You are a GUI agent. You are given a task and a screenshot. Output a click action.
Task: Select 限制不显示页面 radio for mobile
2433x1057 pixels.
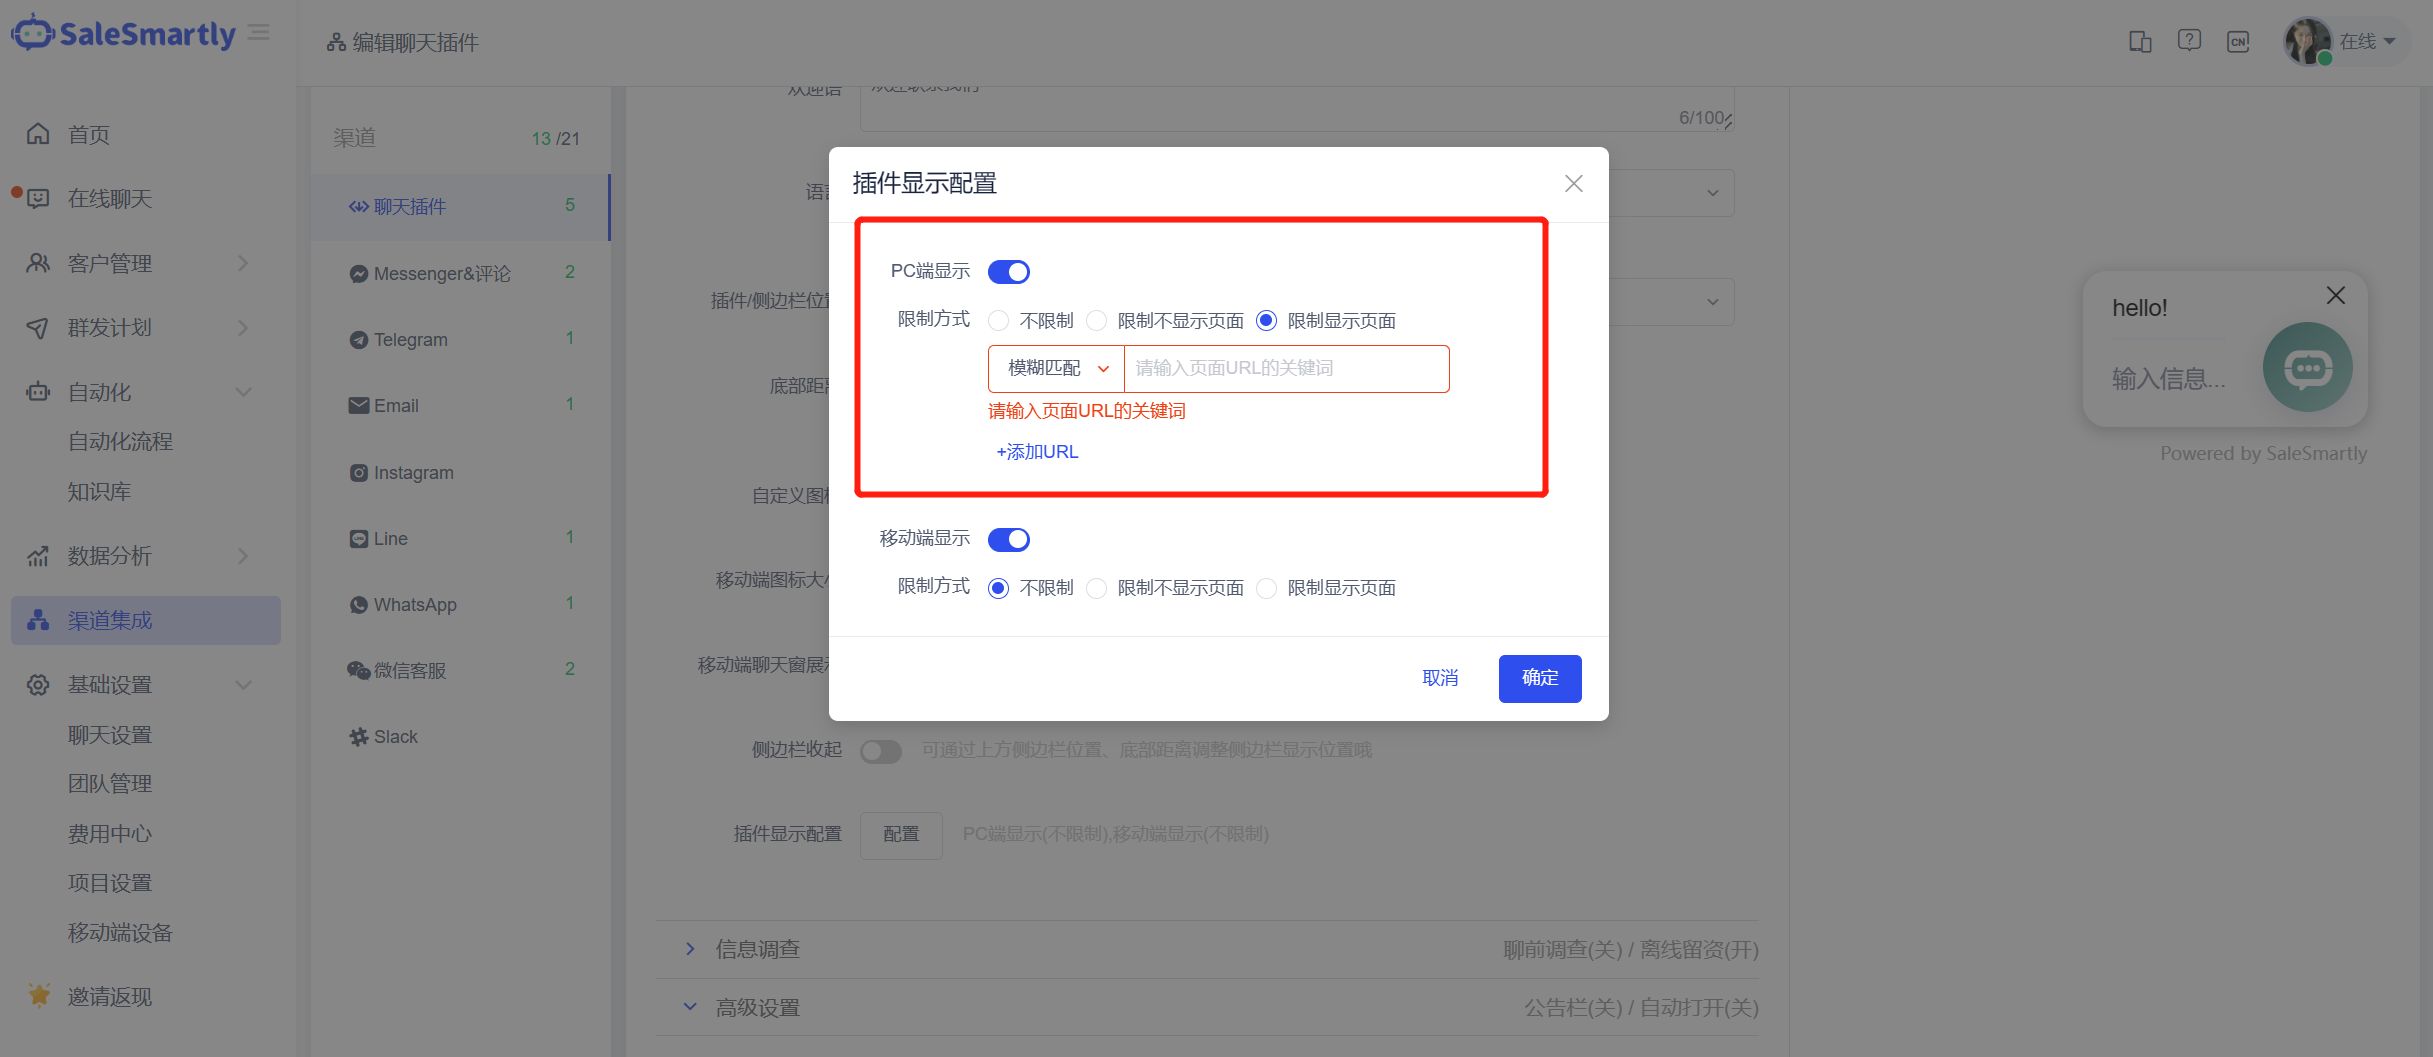click(1096, 588)
